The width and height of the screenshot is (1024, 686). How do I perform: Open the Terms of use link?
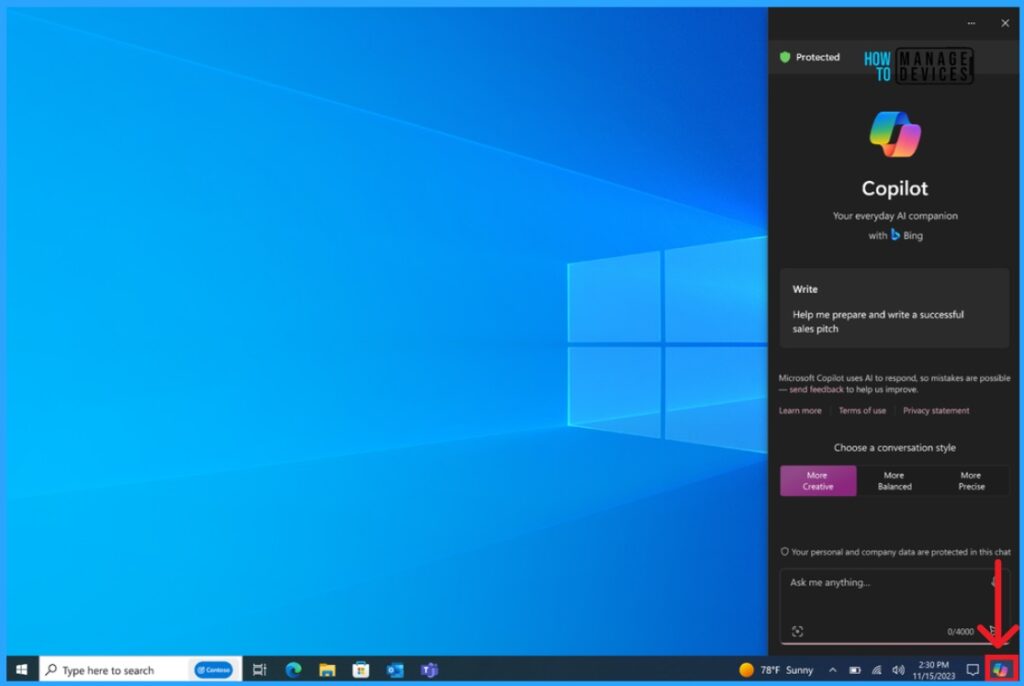pyautogui.click(x=862, y=410)
